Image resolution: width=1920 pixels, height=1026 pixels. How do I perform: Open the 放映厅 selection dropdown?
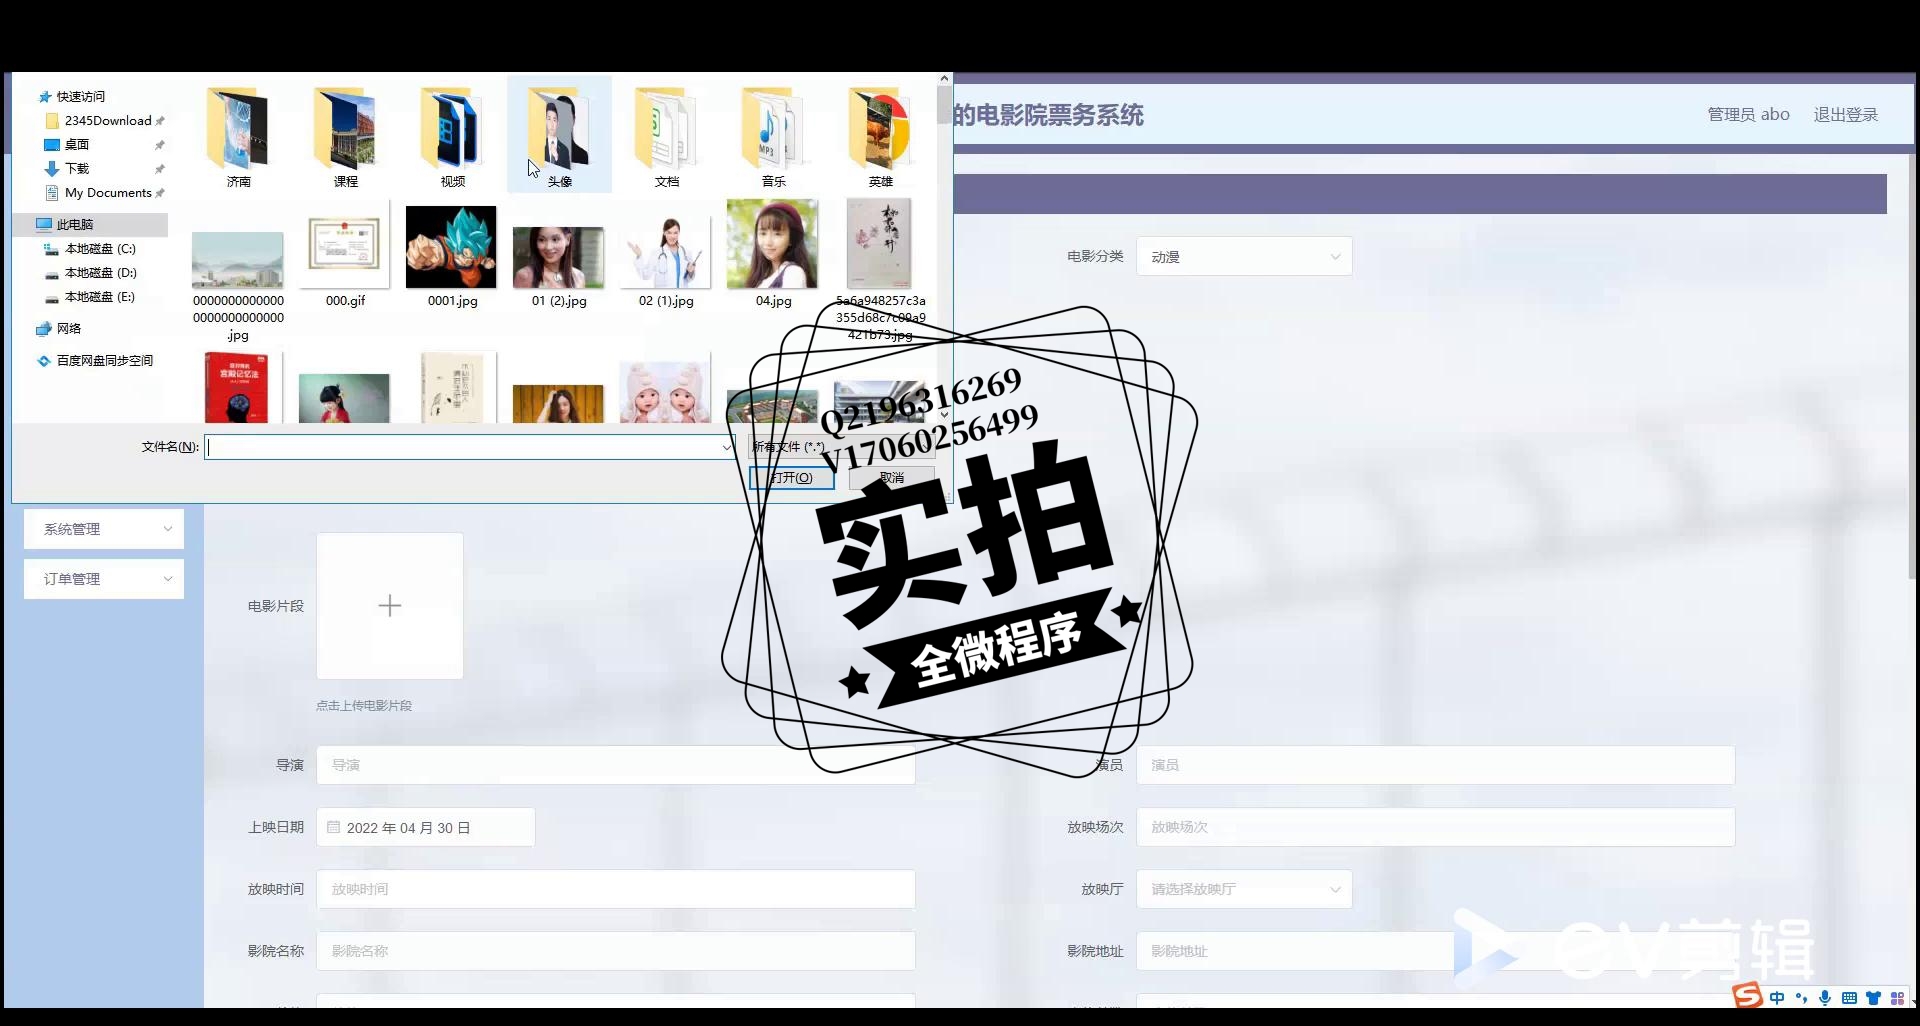point(1244,889)
